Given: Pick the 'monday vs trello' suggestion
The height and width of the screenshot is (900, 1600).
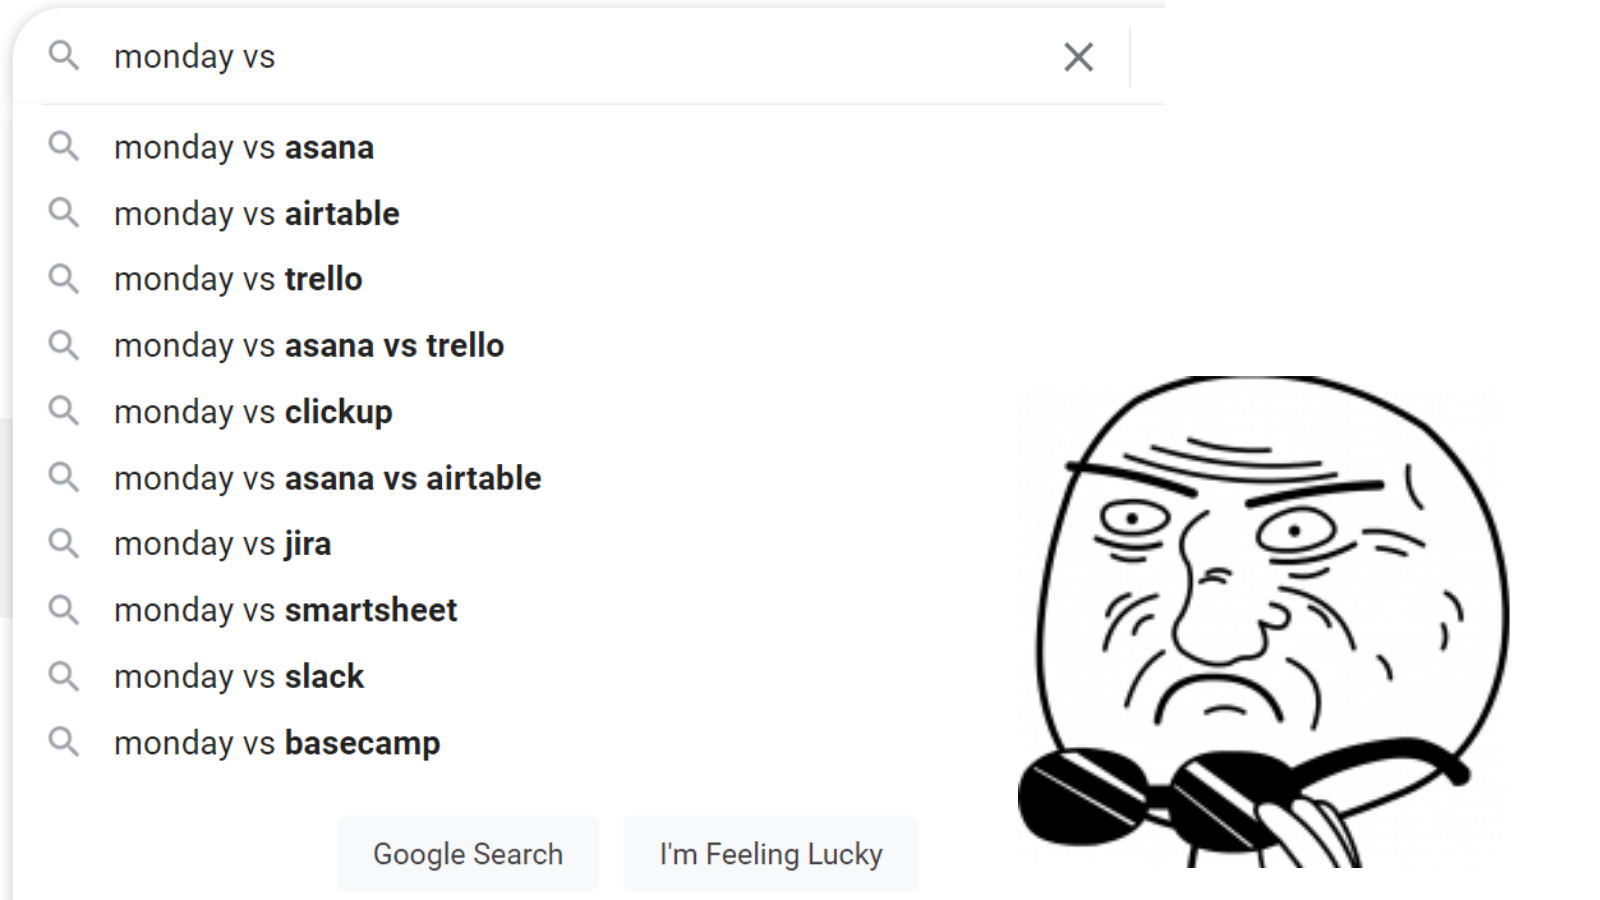Looking at the screenshot, I should [x=238, y=279].
